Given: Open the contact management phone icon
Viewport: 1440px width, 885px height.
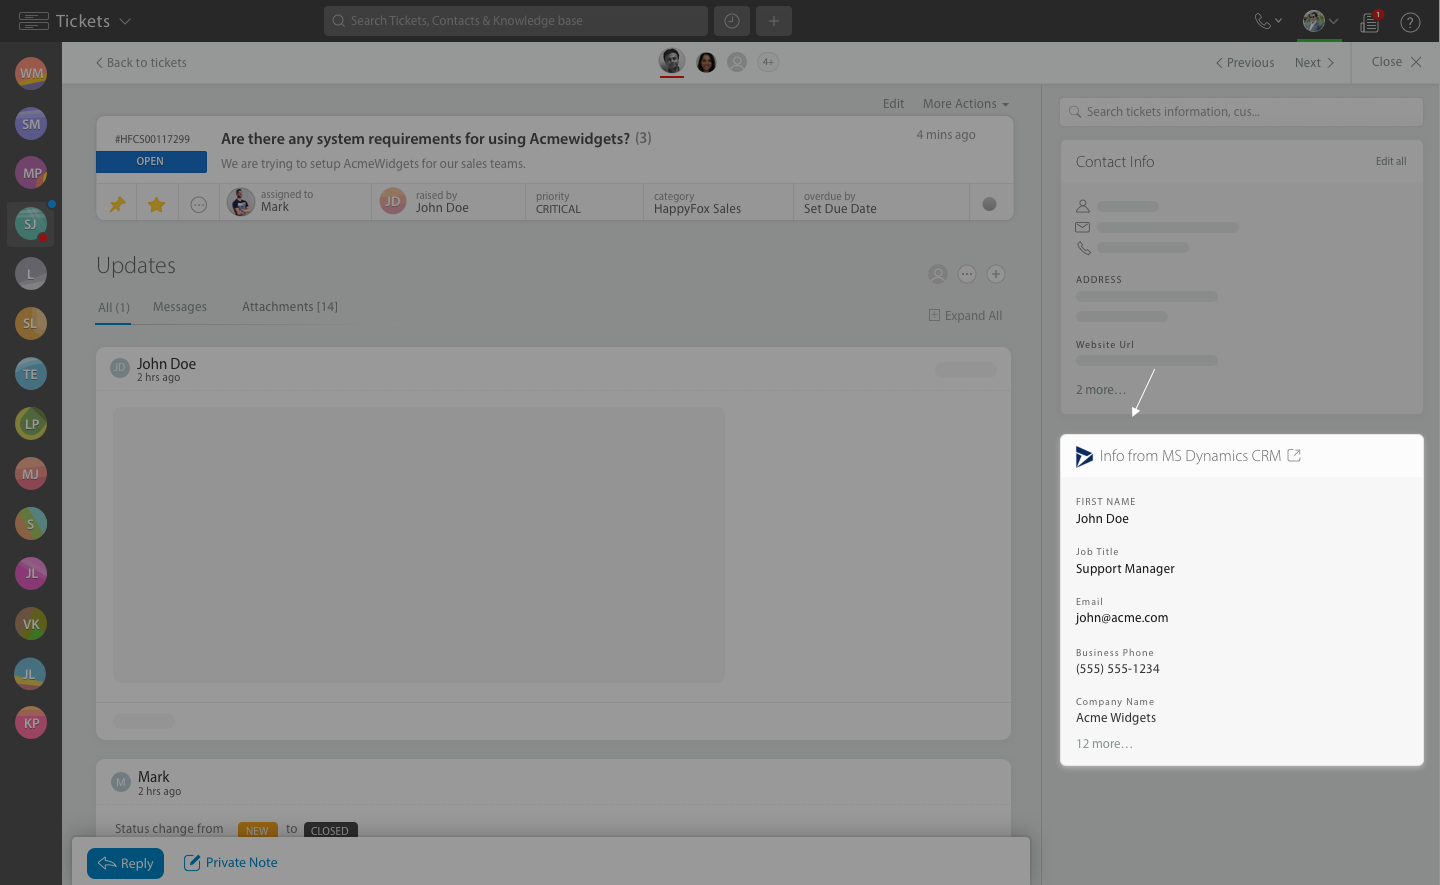Looking at the screenshot, I should 1264,20.
